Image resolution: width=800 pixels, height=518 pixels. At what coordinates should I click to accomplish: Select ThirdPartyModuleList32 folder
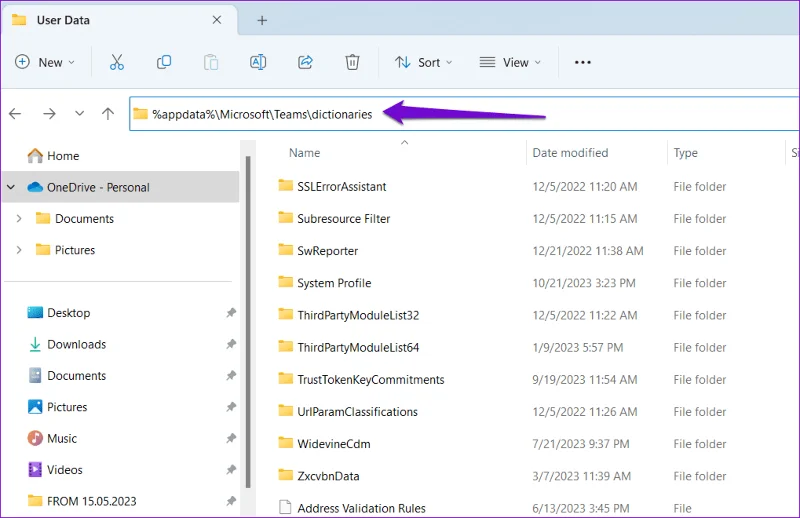tap(358, 315)
